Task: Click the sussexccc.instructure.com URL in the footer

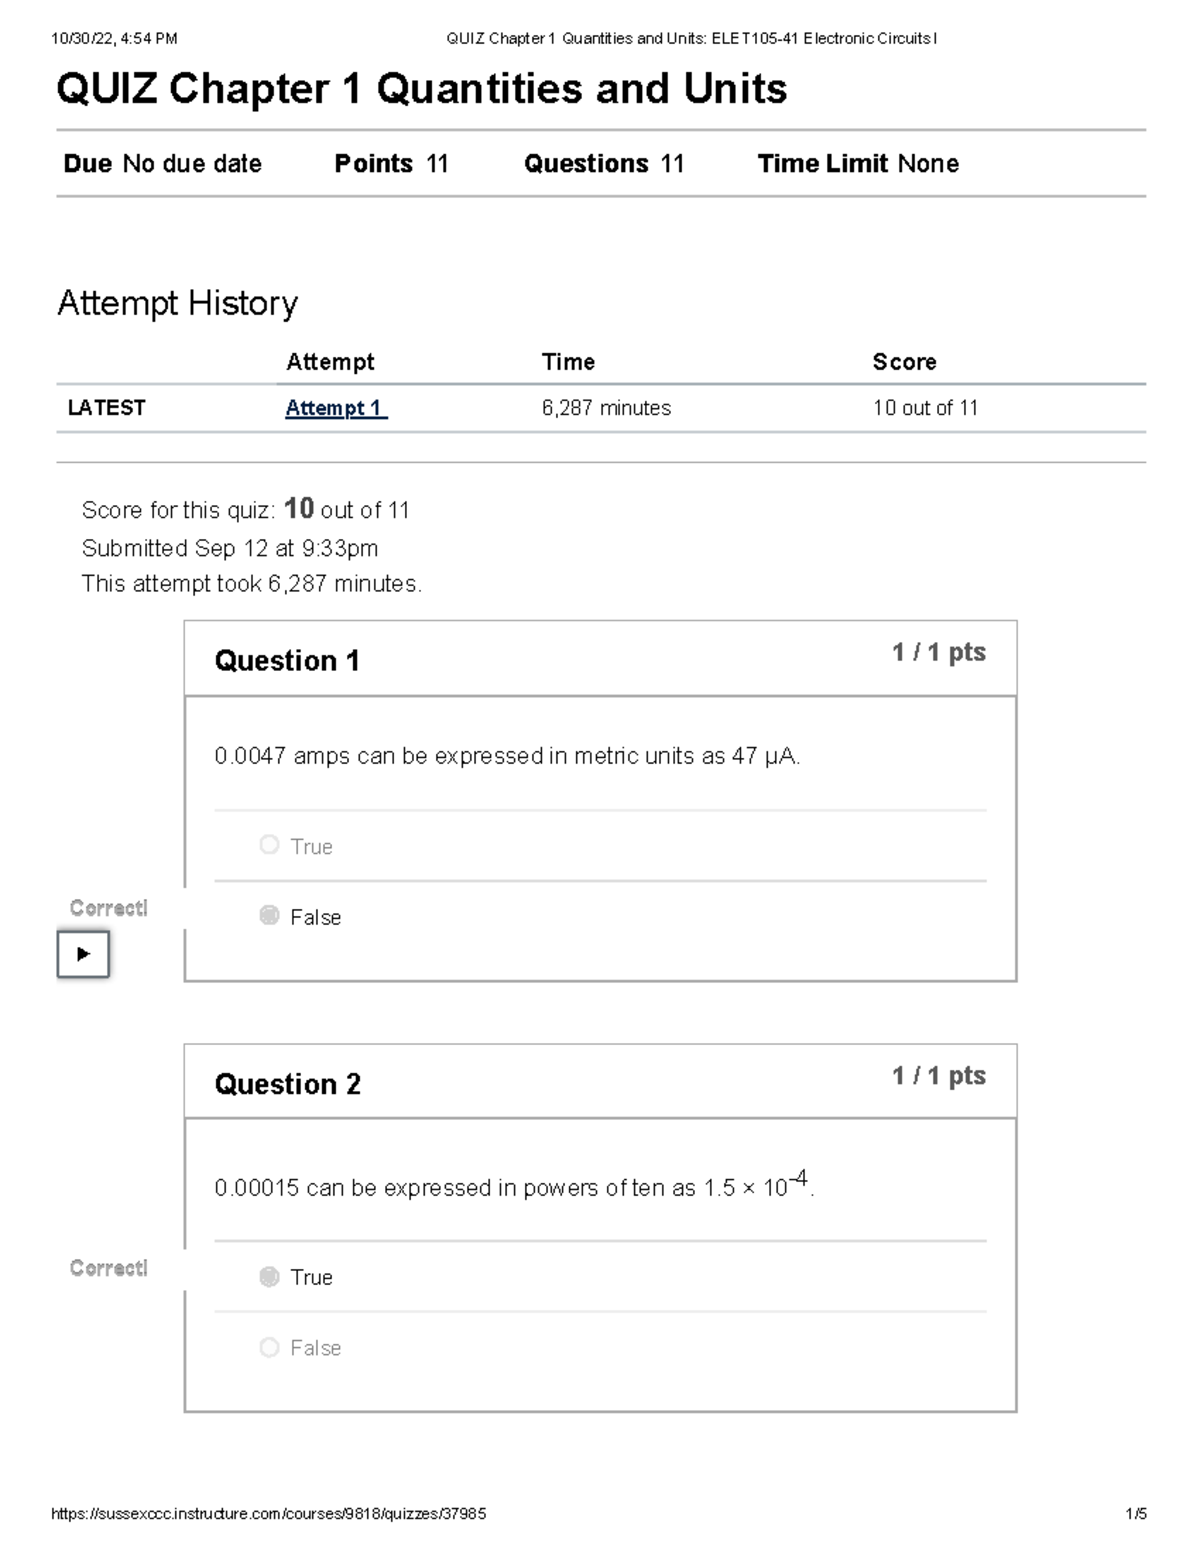Action: pyautogui.click(x=268, y=1514)
